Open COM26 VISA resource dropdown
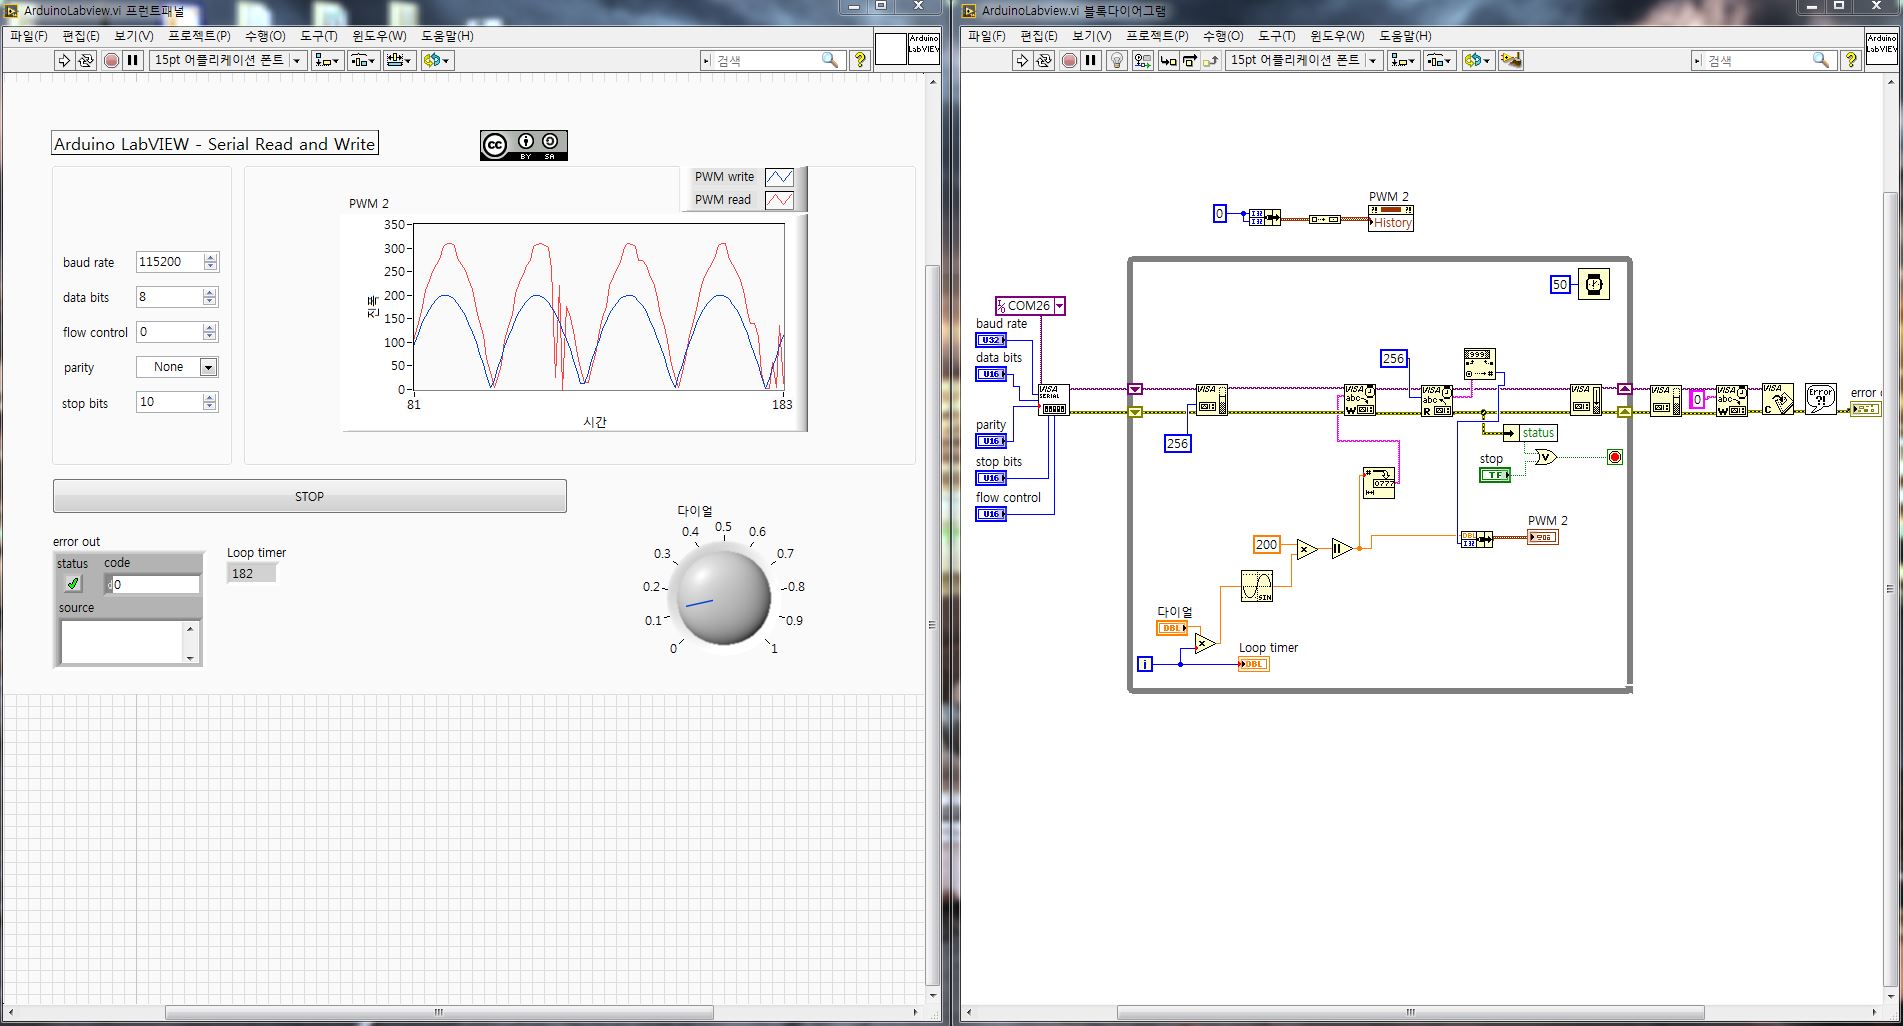This screenshot has width=1903, height=1026. [1059, 306]
